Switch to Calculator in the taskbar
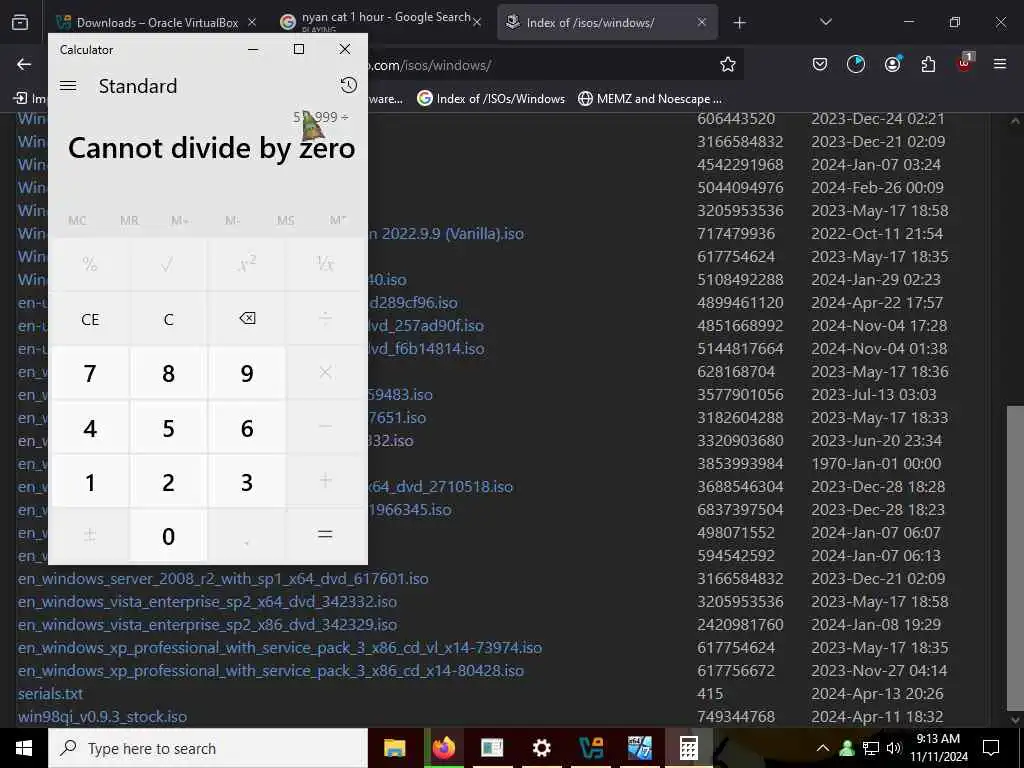The height and width of the screenshot is (768, 1024). tap(688, 748)
